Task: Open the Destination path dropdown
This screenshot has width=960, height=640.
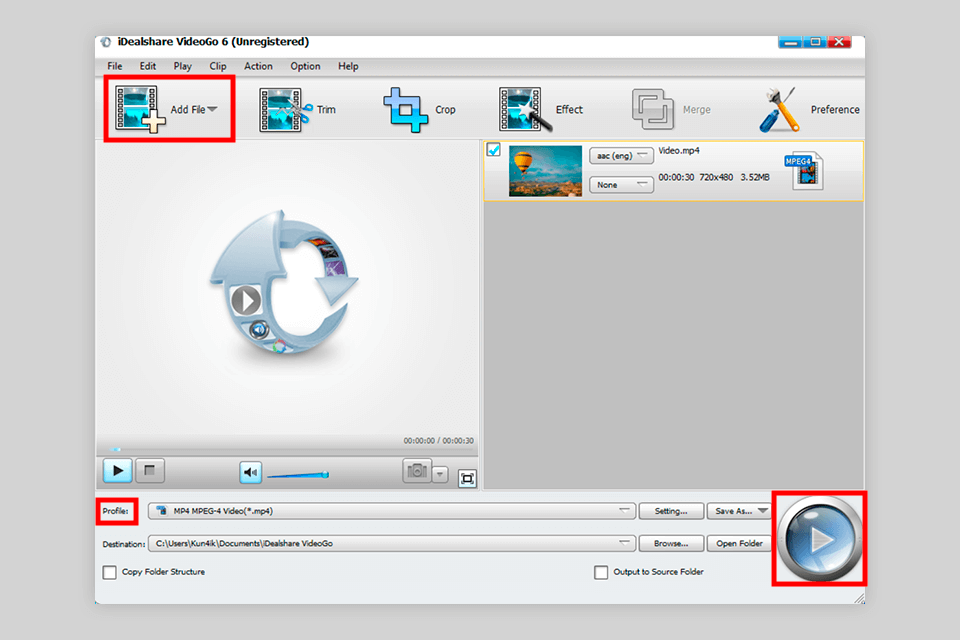Action: (391, 543)
